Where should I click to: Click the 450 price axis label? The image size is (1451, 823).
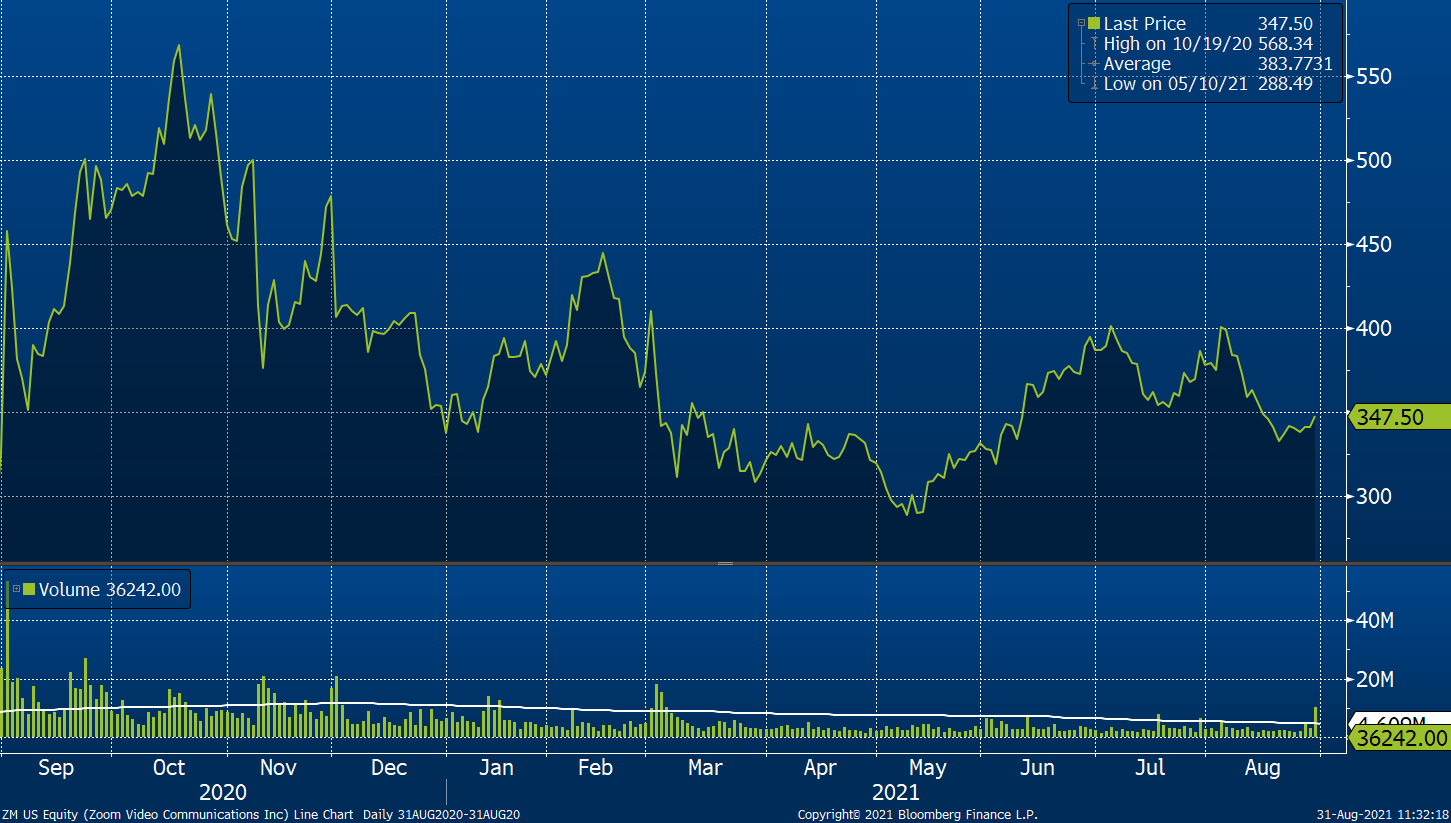click(1374, 245)
